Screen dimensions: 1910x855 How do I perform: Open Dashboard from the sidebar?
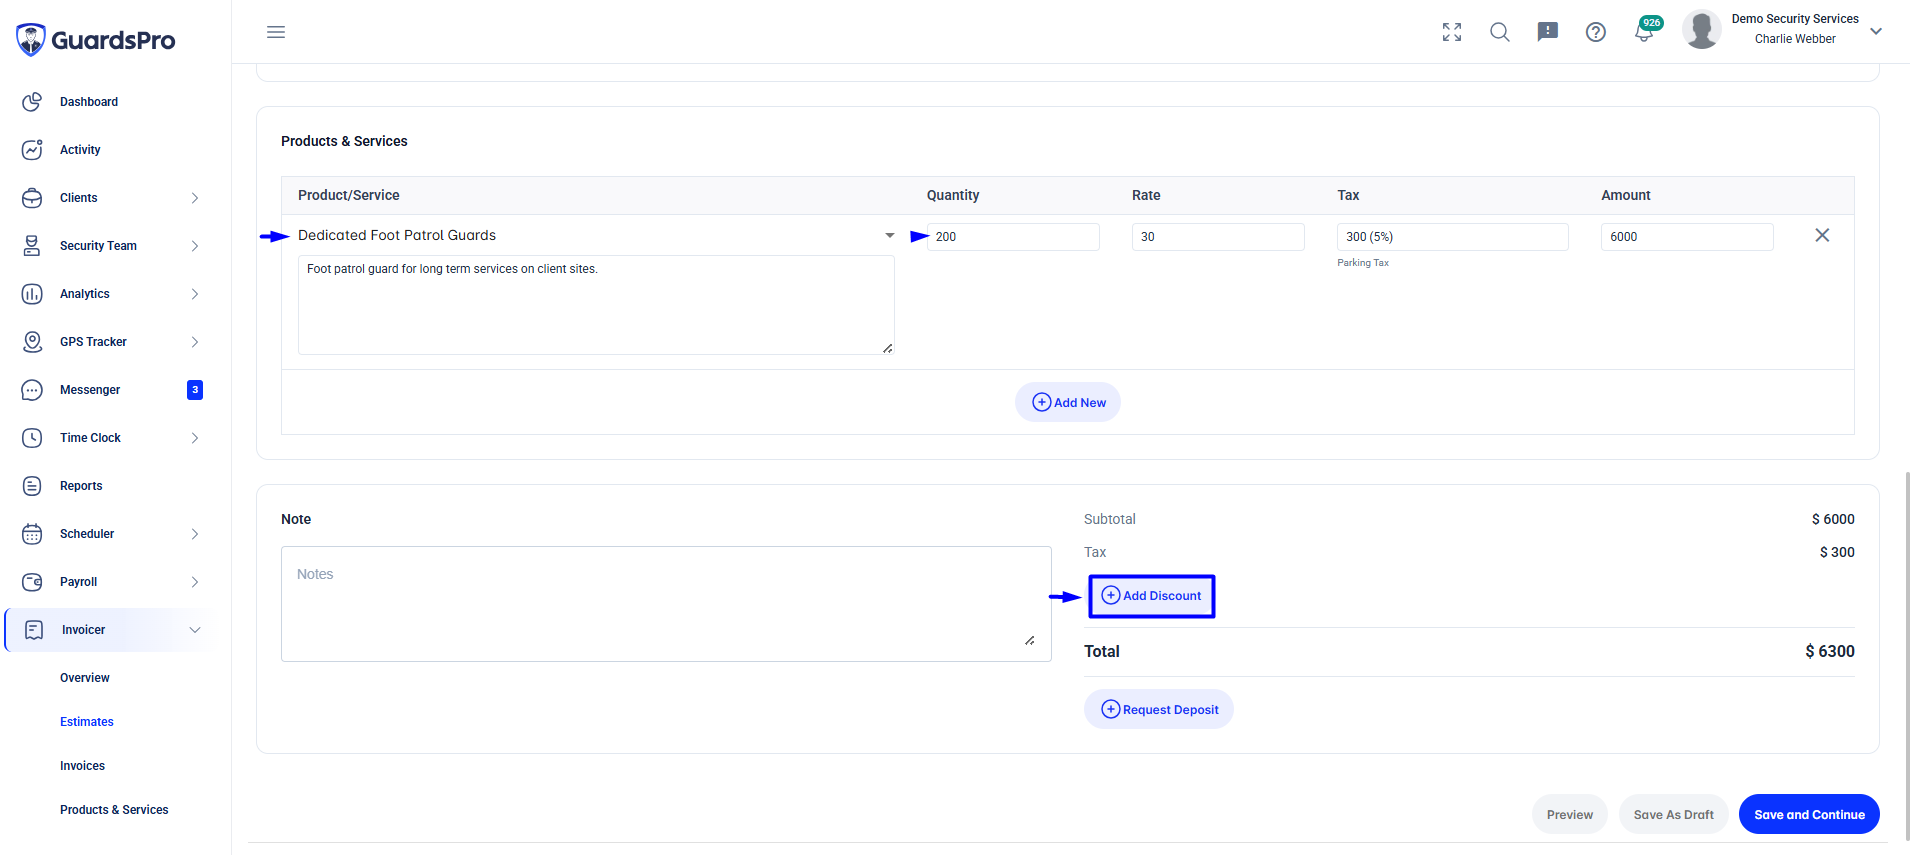click(89, 102)
